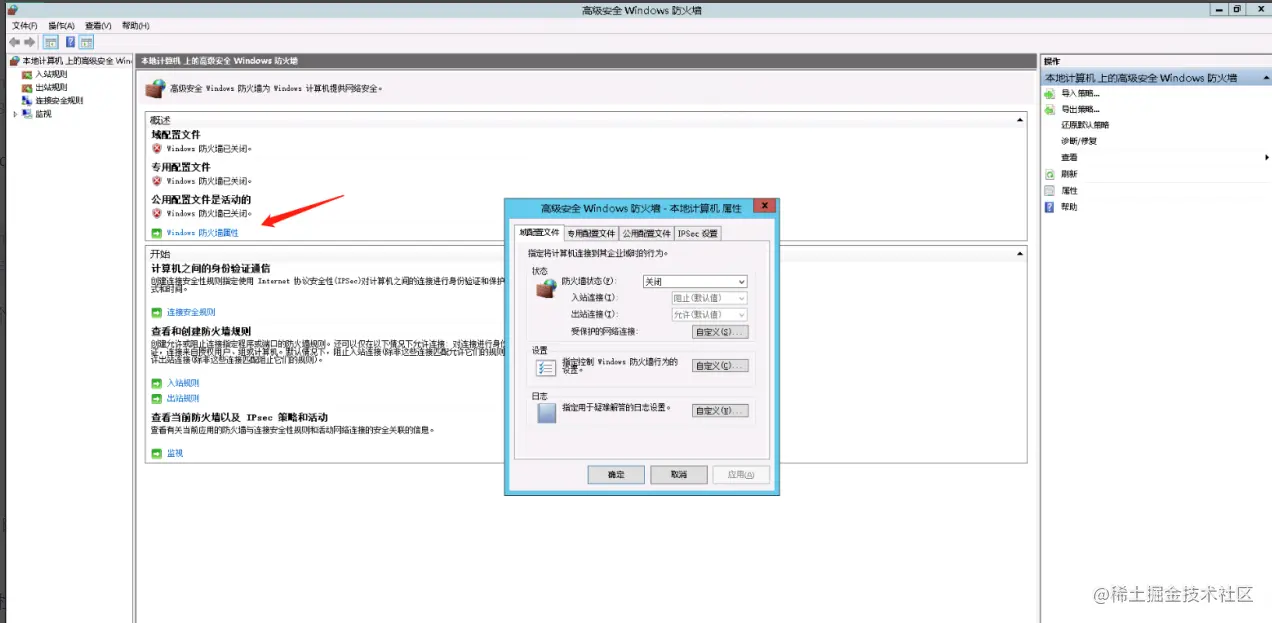Click the 确定 button in the dialog
This screenshot has height=623, width=1272.
coord(616,475)
